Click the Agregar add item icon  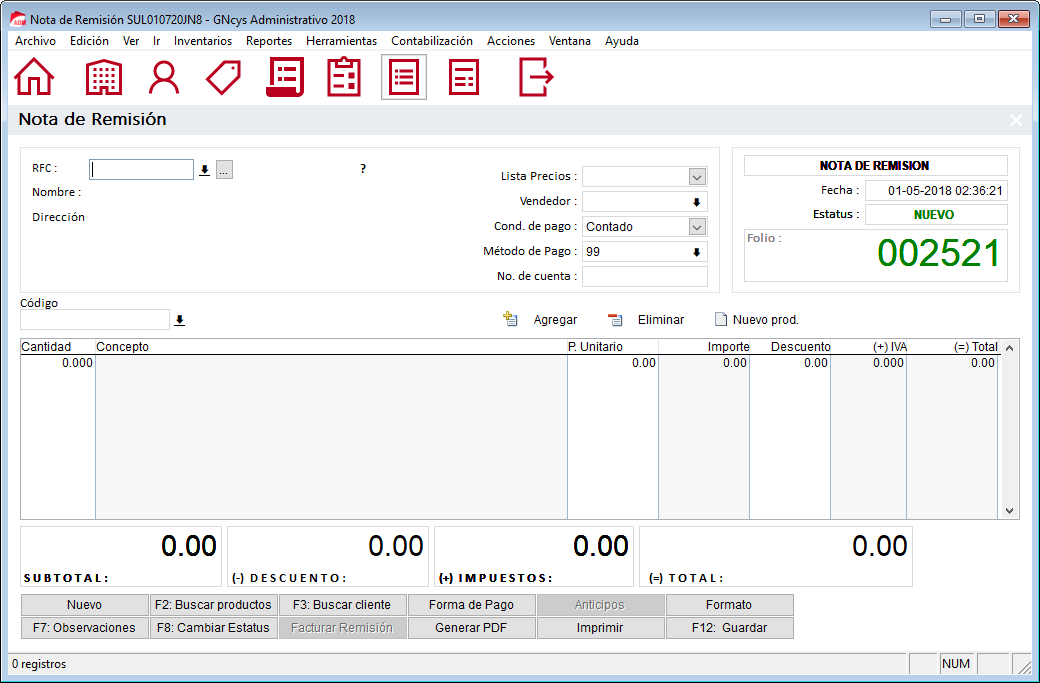tap(510, 320)
